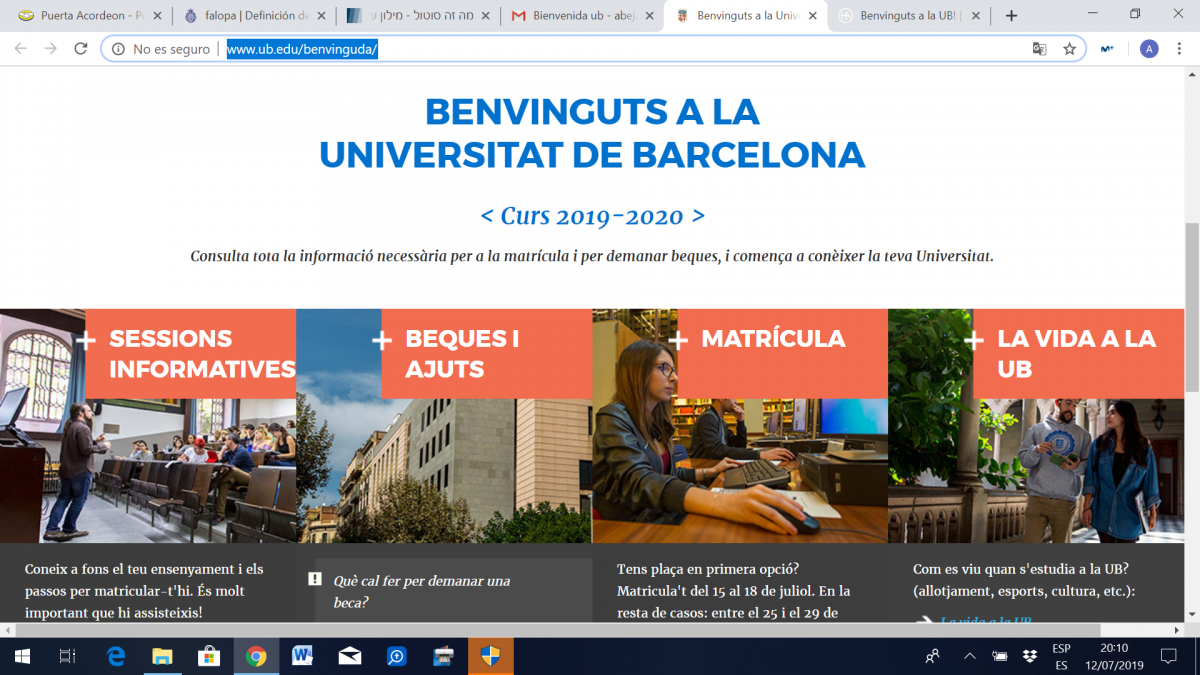The height and width of the screenshot is (675, 1200).
Task: Select the active Benvinguts a la Univ tab
Action: tap(744, 16)
